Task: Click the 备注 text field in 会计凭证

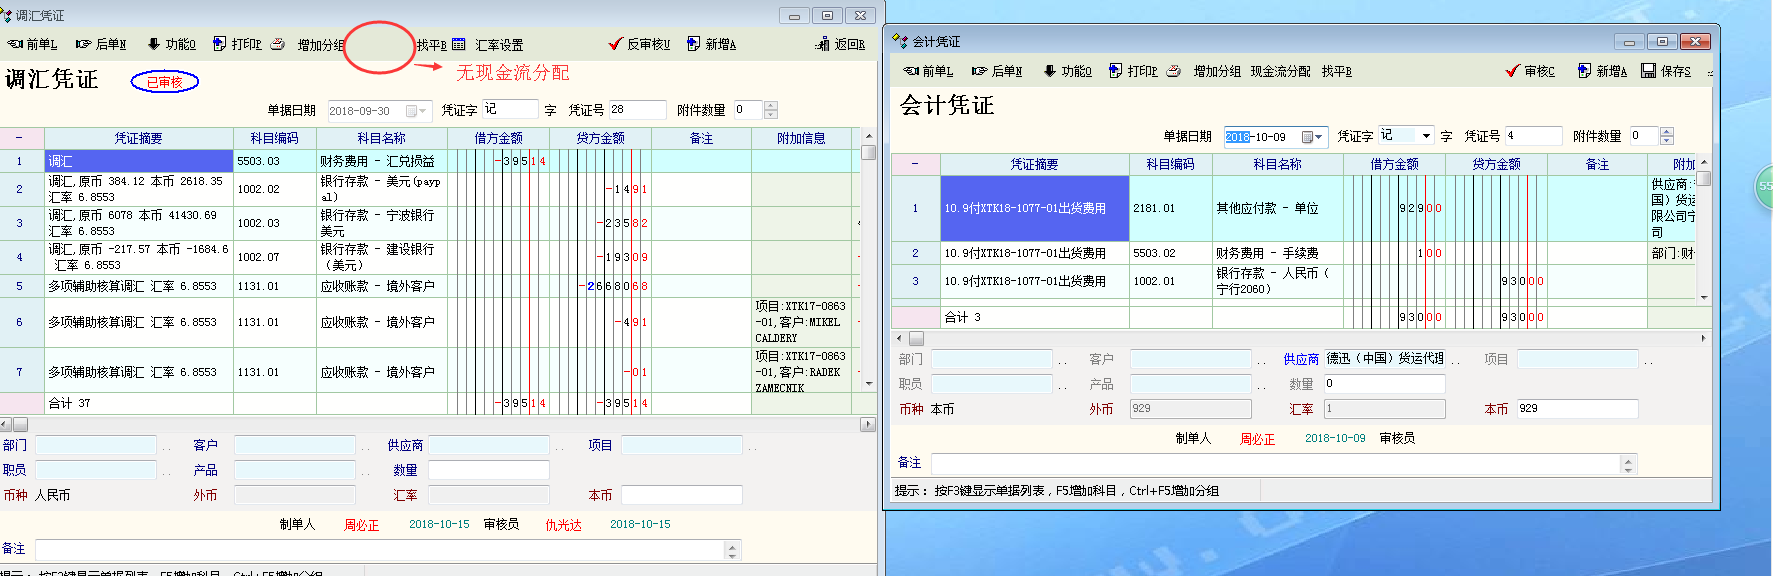Action: click(x=1275, y=464)
